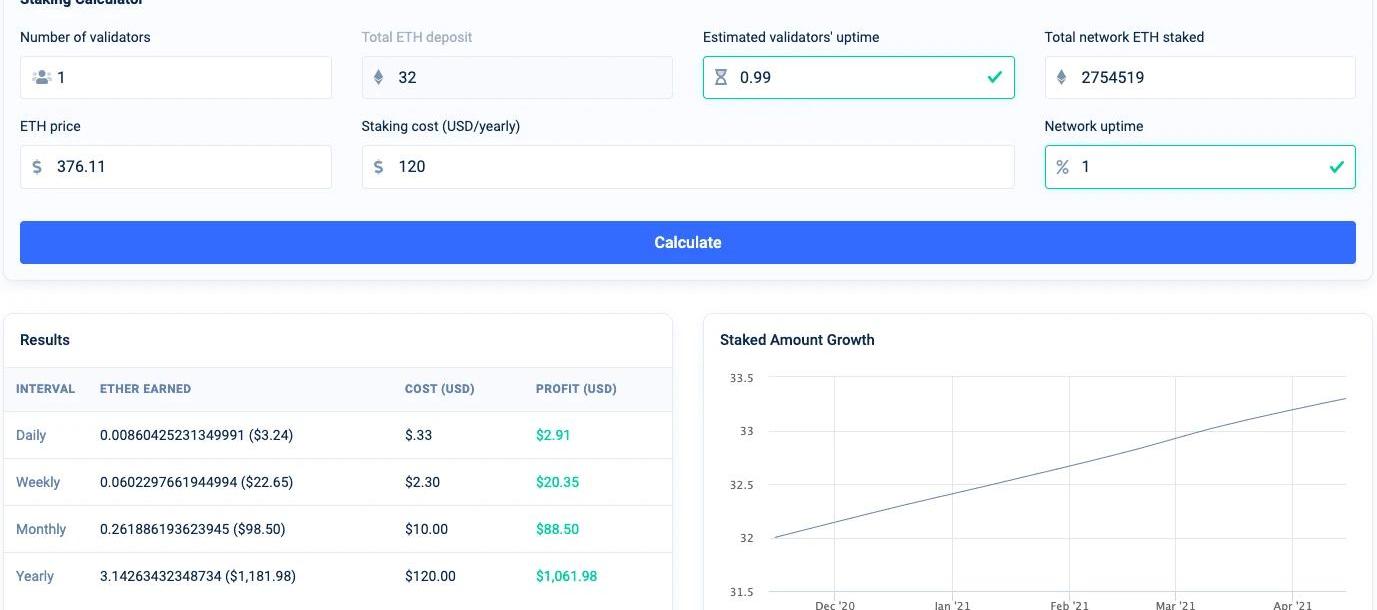1377x610 pixels.
Task: Edit the Estimated validators' uptime value 0.99
Action: [859, 77]
